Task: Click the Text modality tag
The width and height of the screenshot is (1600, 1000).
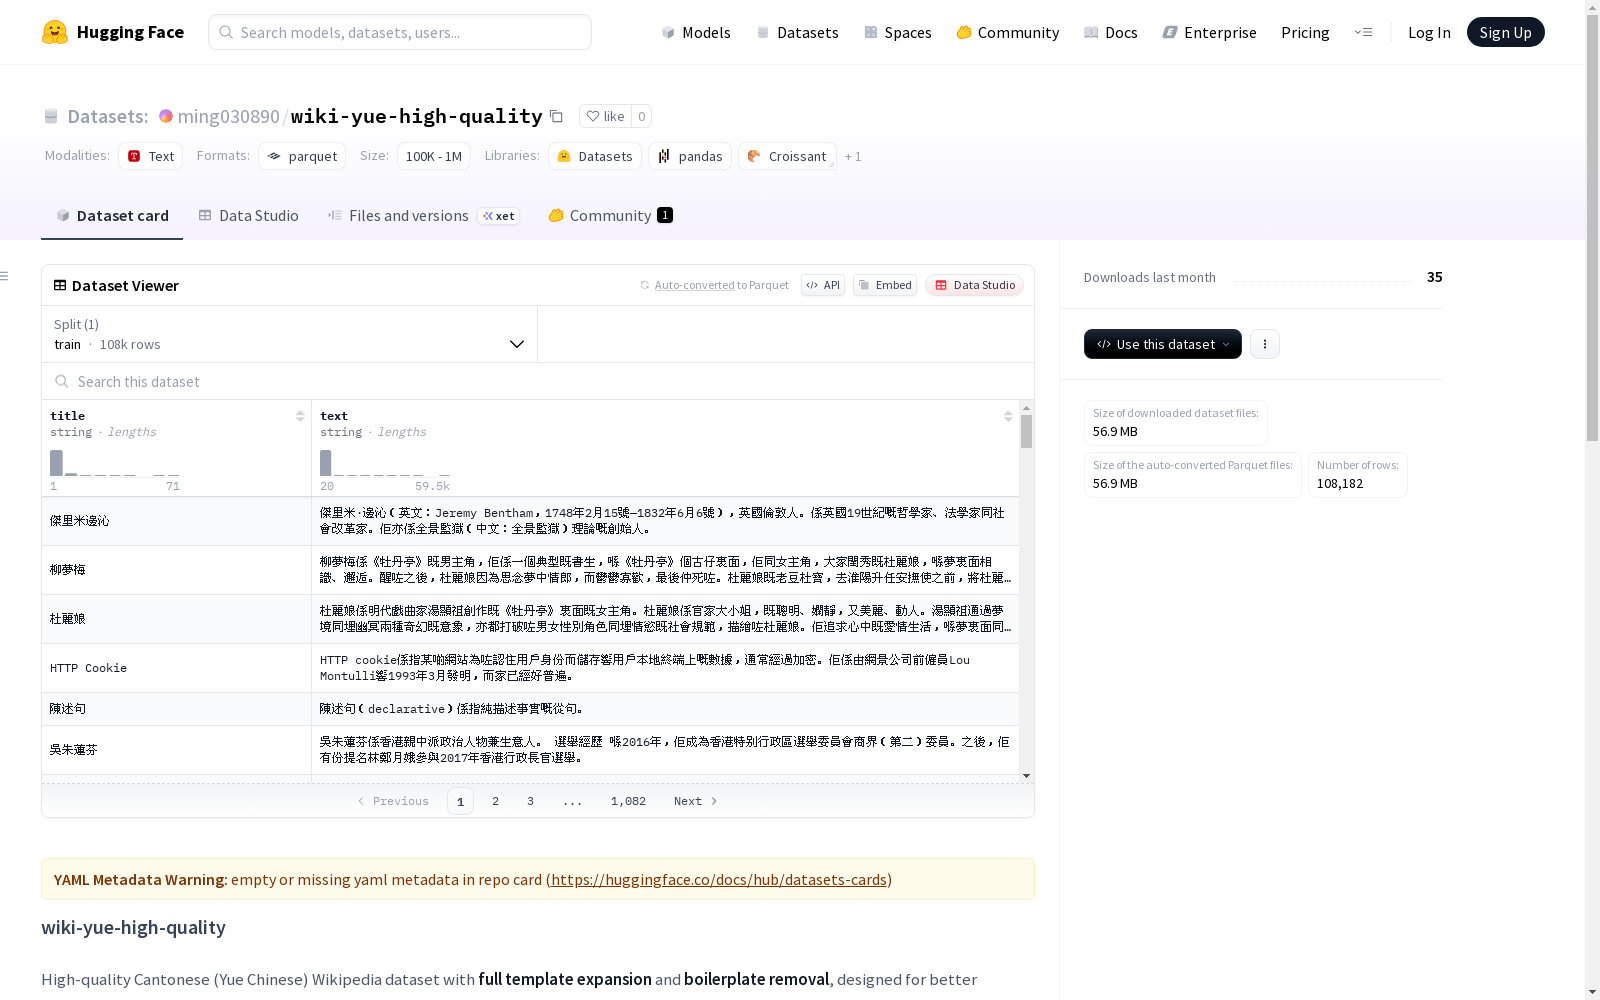Action: (x=151, y=156)
